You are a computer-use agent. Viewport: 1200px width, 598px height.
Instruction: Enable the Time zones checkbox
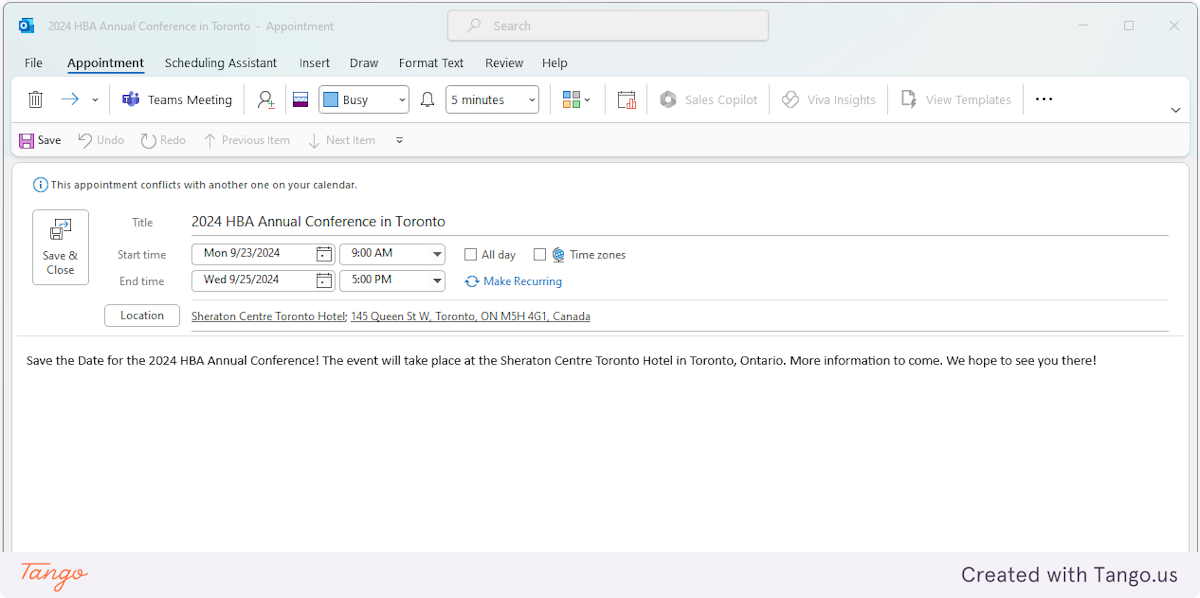pos(540,255)
